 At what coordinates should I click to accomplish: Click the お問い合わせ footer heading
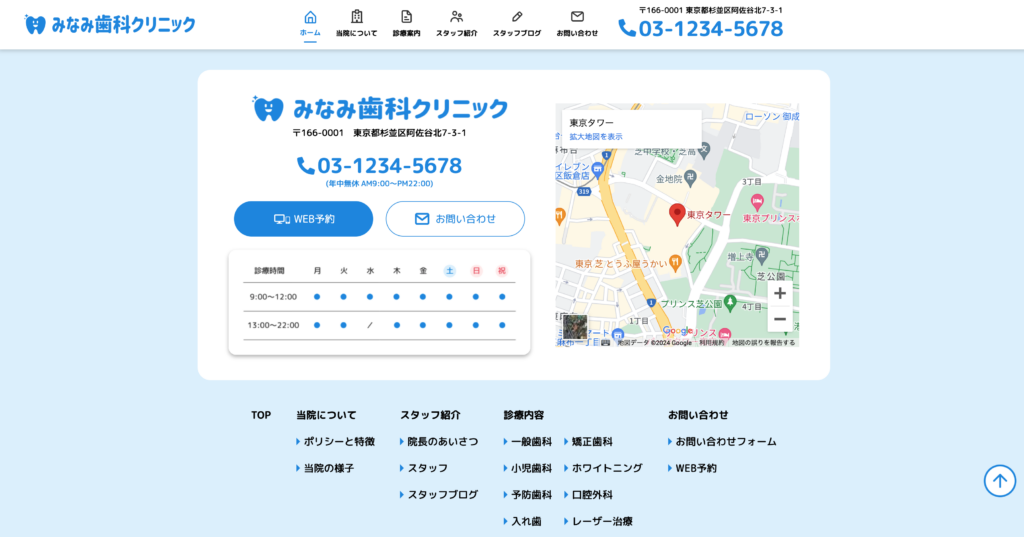pyautogui.click(x=697, y=415)
